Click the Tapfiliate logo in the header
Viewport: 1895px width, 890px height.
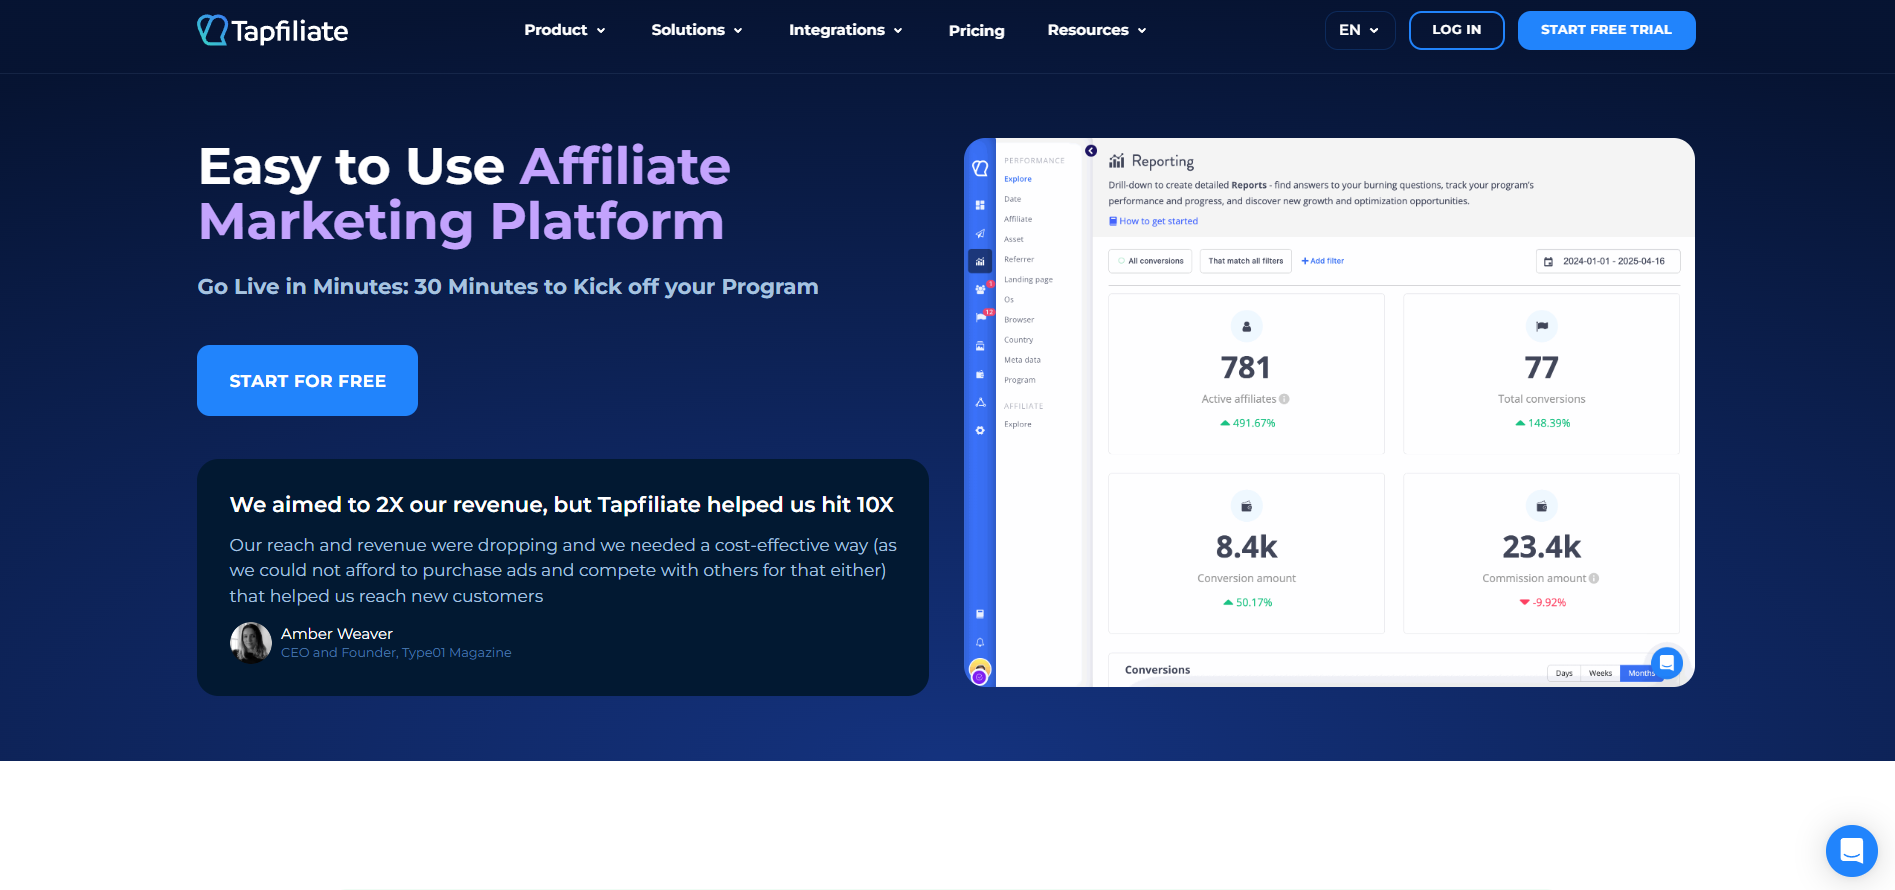272,31
